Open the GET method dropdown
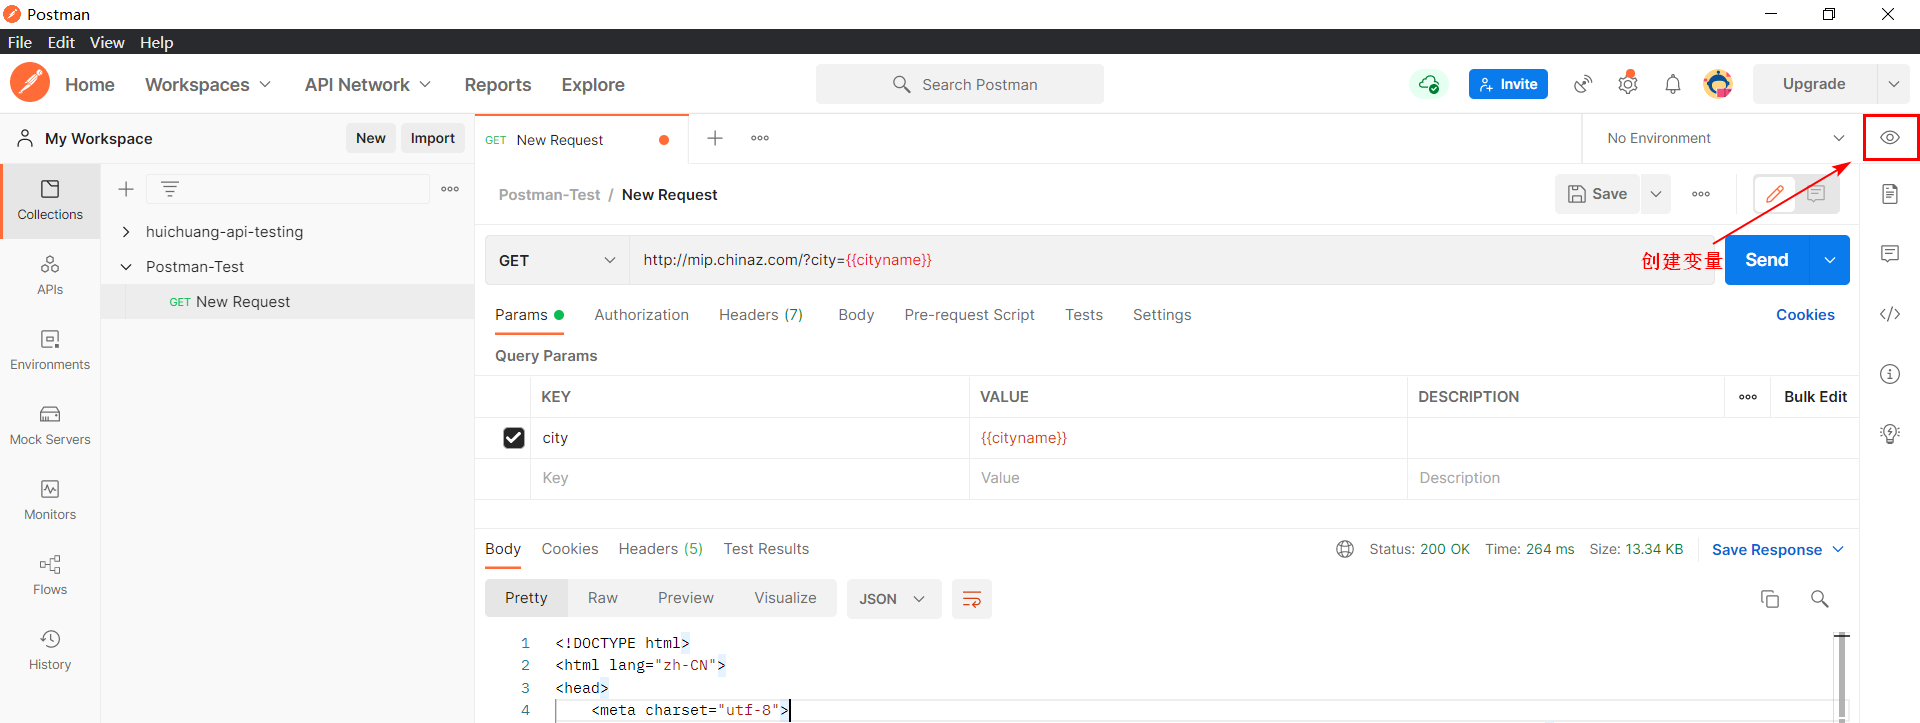 (557, 260)
